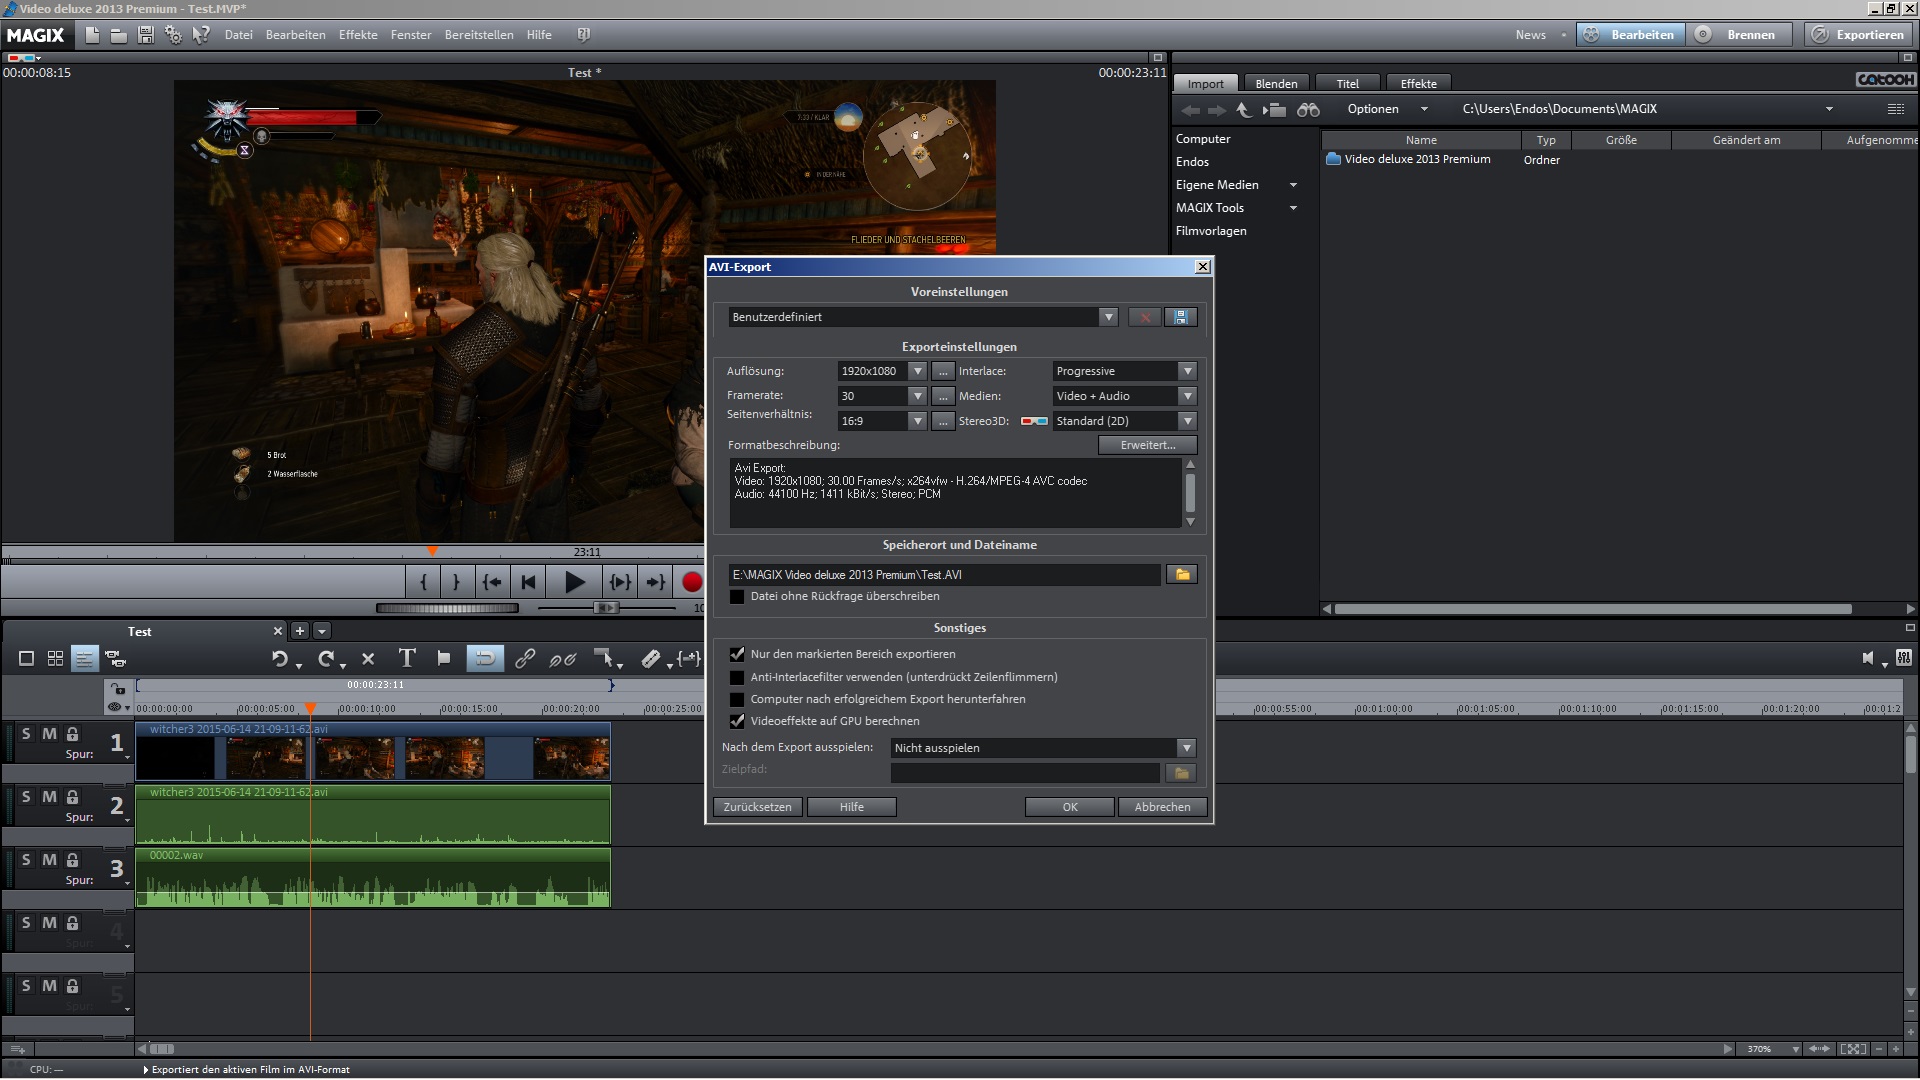Open the Brennen workspace button
This screenshot has height=1080, width=1920.
pyautogui.click(x=1739, y=35)
